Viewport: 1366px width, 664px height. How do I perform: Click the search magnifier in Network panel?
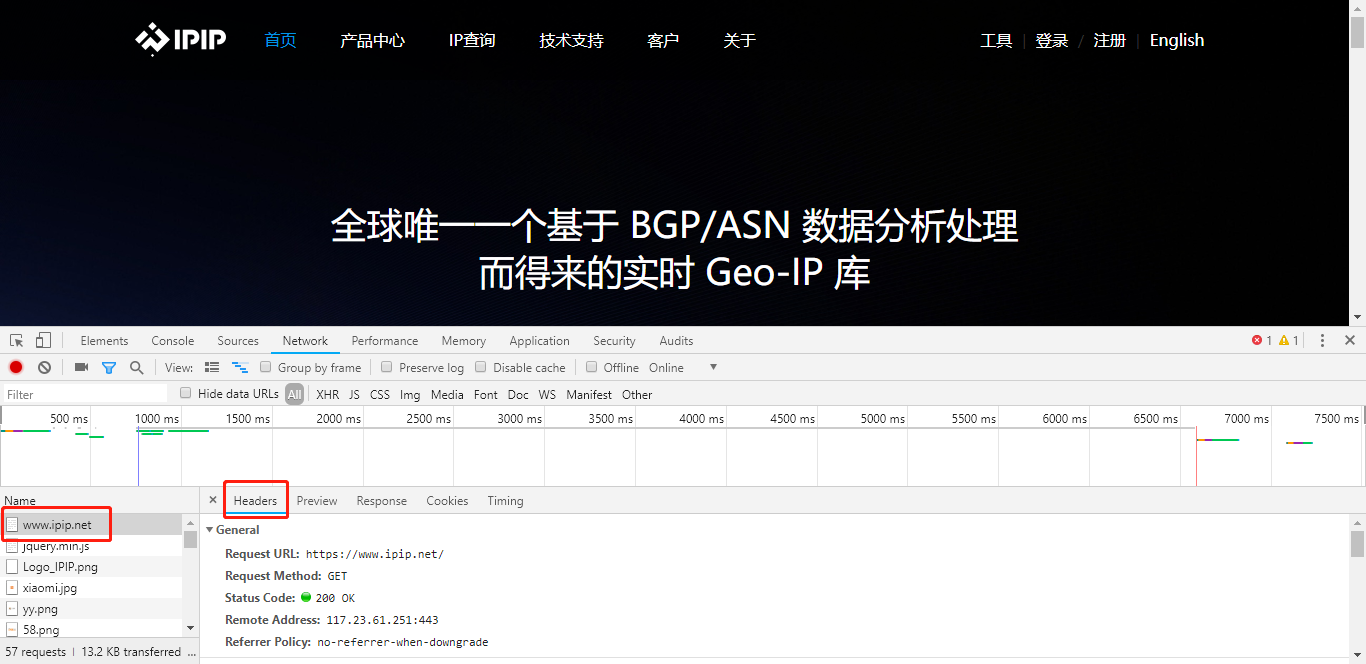[137, 367]
